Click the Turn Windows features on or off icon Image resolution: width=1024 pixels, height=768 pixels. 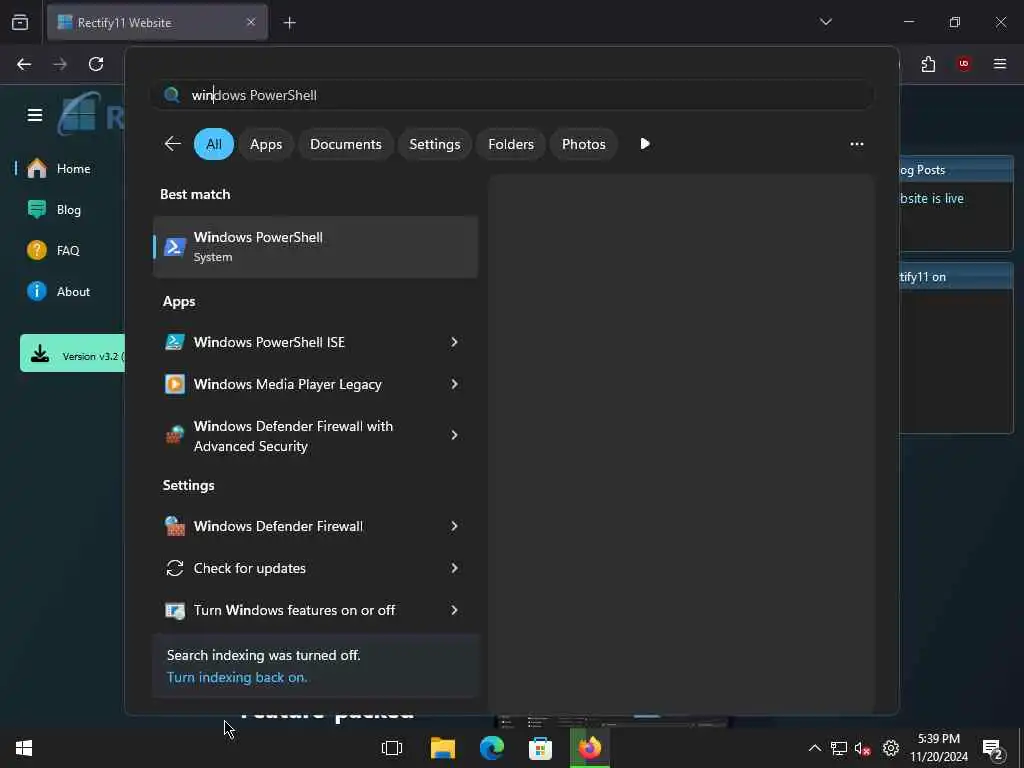coord(174,611)
